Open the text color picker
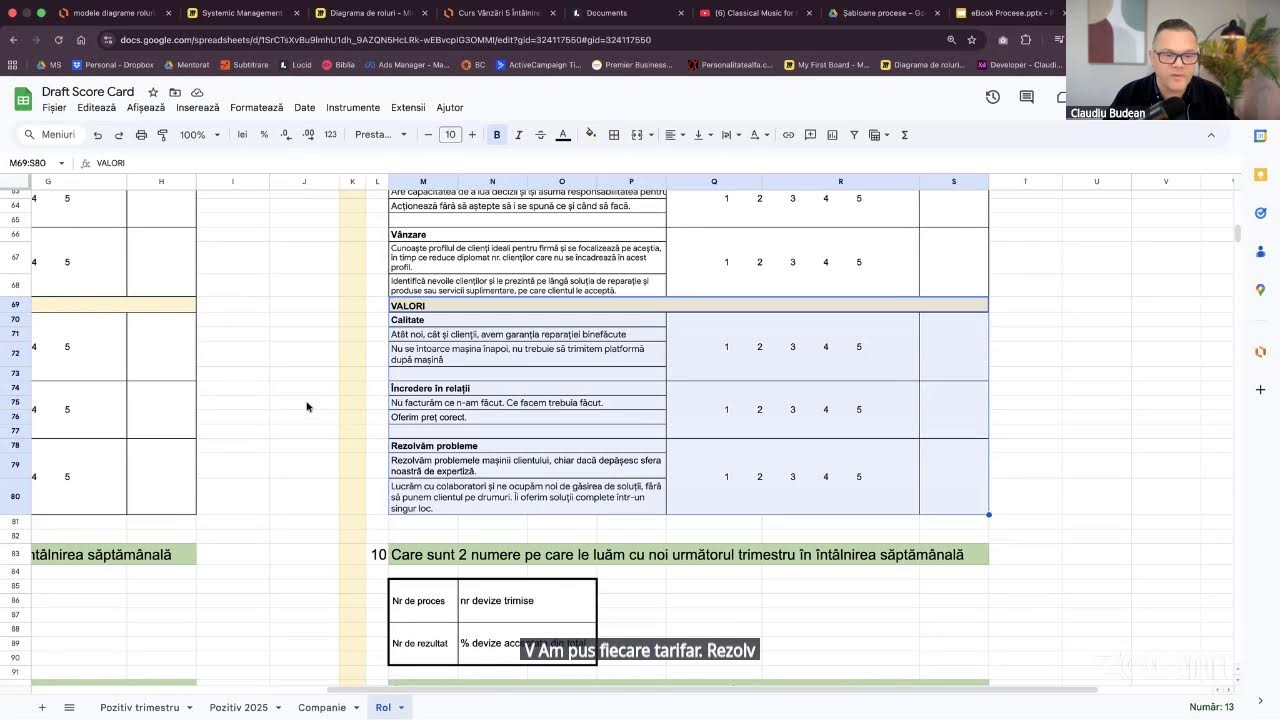1280x720 pixels. [x=563, y=135]
